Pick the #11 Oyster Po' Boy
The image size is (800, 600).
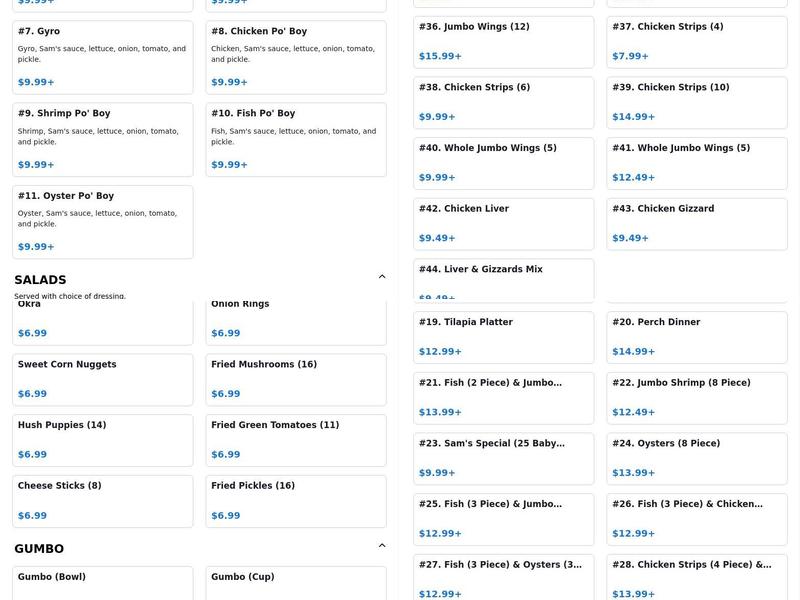(102, 221)
